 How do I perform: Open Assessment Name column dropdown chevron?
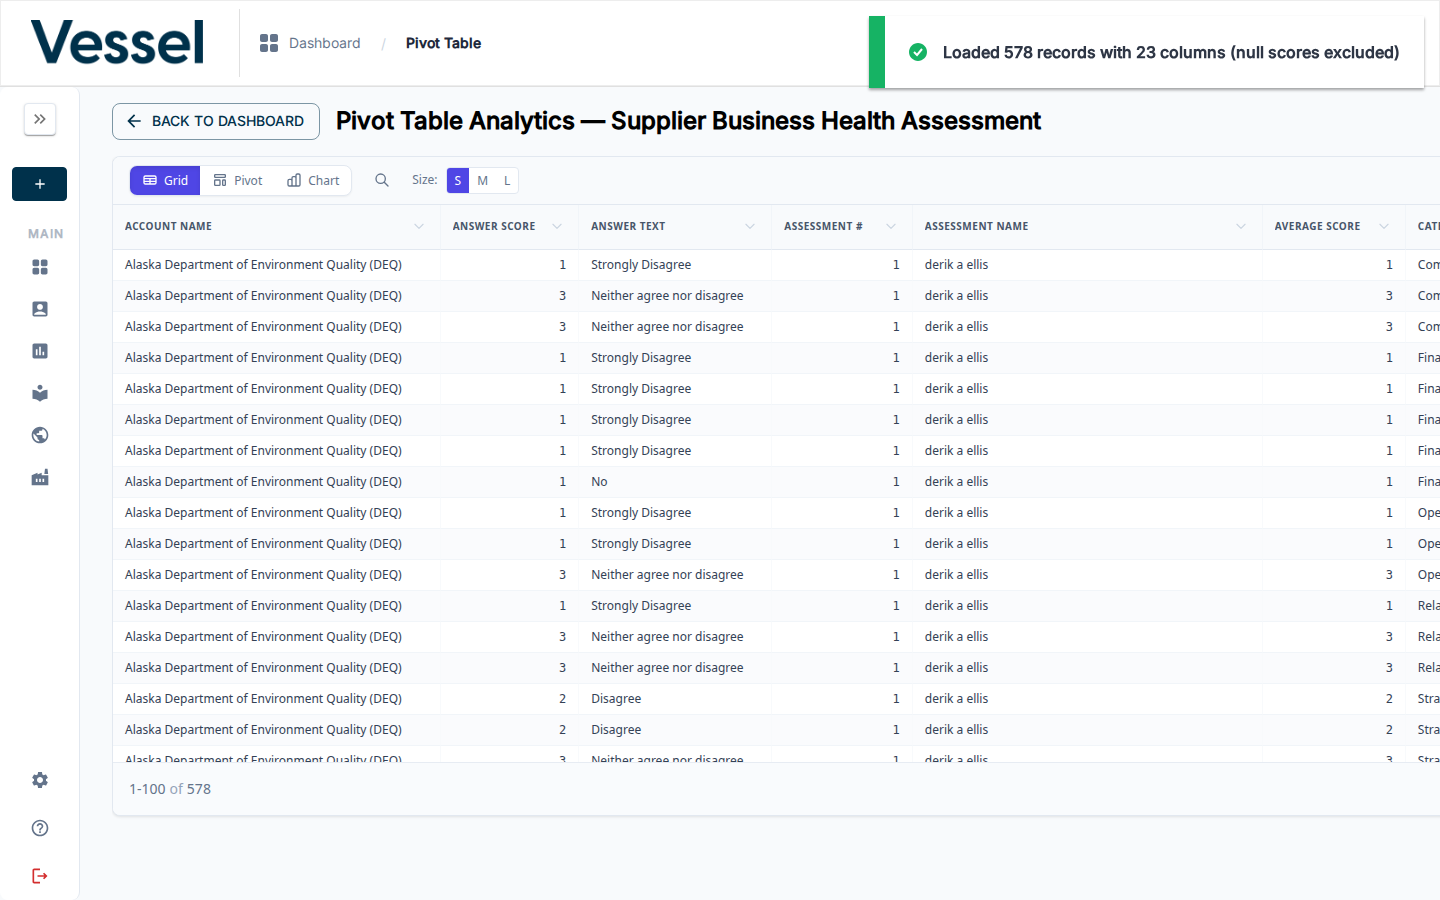1241,227
